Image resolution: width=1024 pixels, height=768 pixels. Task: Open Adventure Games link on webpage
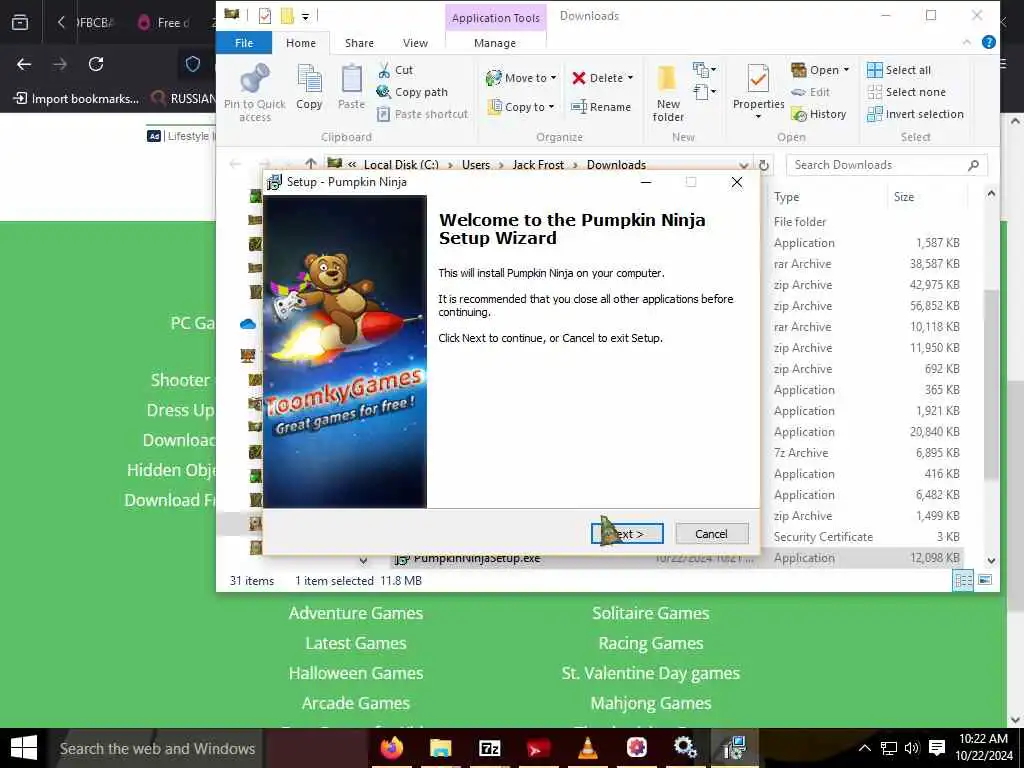tap(356, 613)
